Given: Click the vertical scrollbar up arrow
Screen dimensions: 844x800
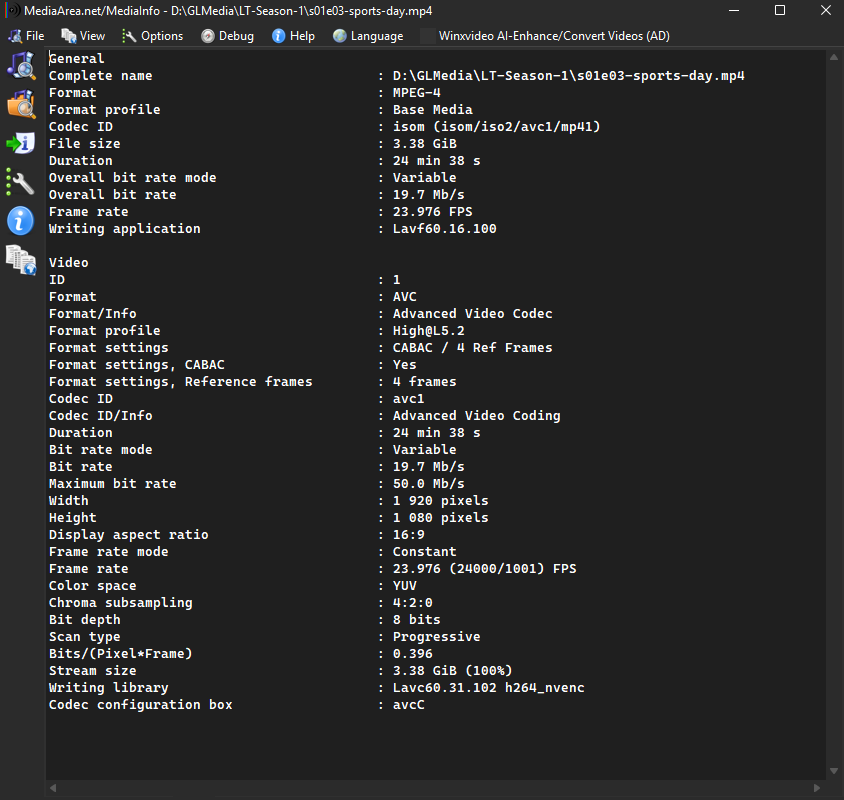Looking at the screenshot, I should coord(834,57).
